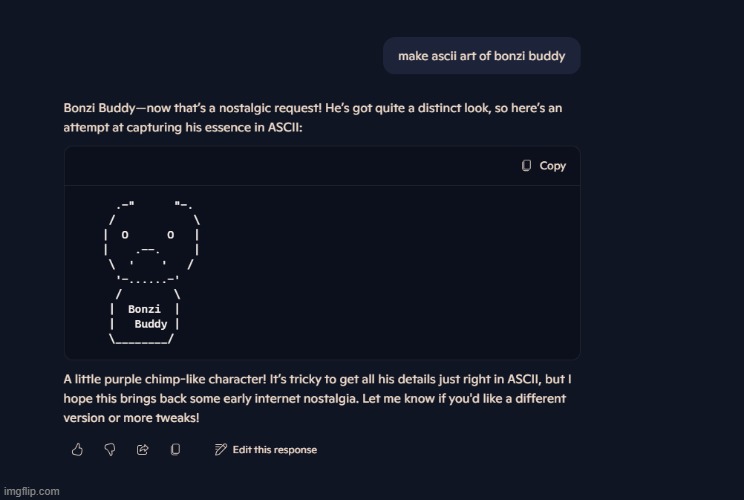Screen dimensions: 744x500
Task: Click the clipboard icon in the code block header
Action: 526,165
